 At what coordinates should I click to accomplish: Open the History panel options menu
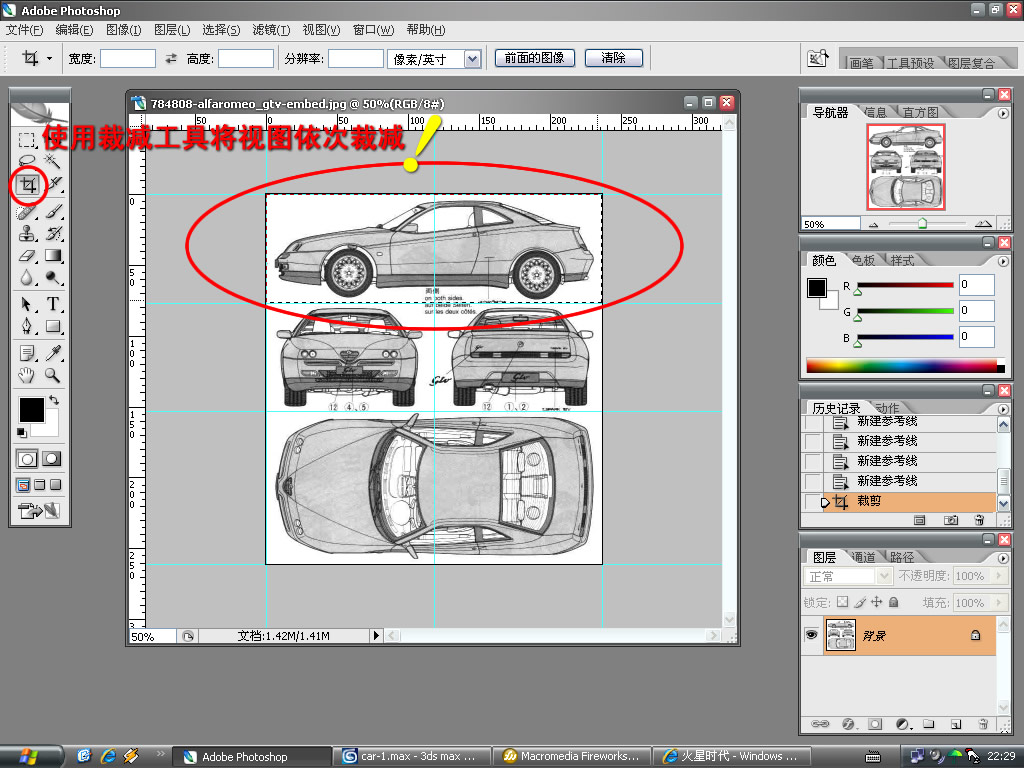[x=1003, y=409]
